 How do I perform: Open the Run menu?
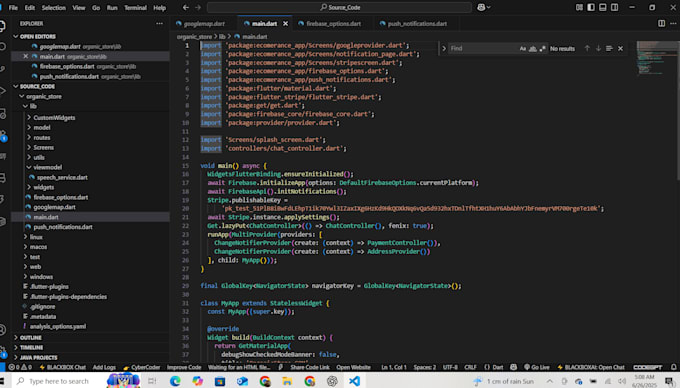pyautogui.click(x=112, y=7)
